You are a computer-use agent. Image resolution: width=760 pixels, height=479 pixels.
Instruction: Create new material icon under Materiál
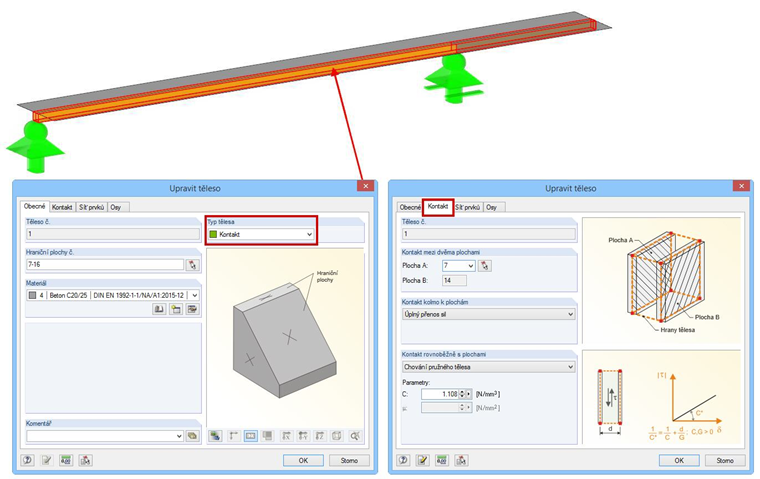pyautogui.click(x=175, y=309)
